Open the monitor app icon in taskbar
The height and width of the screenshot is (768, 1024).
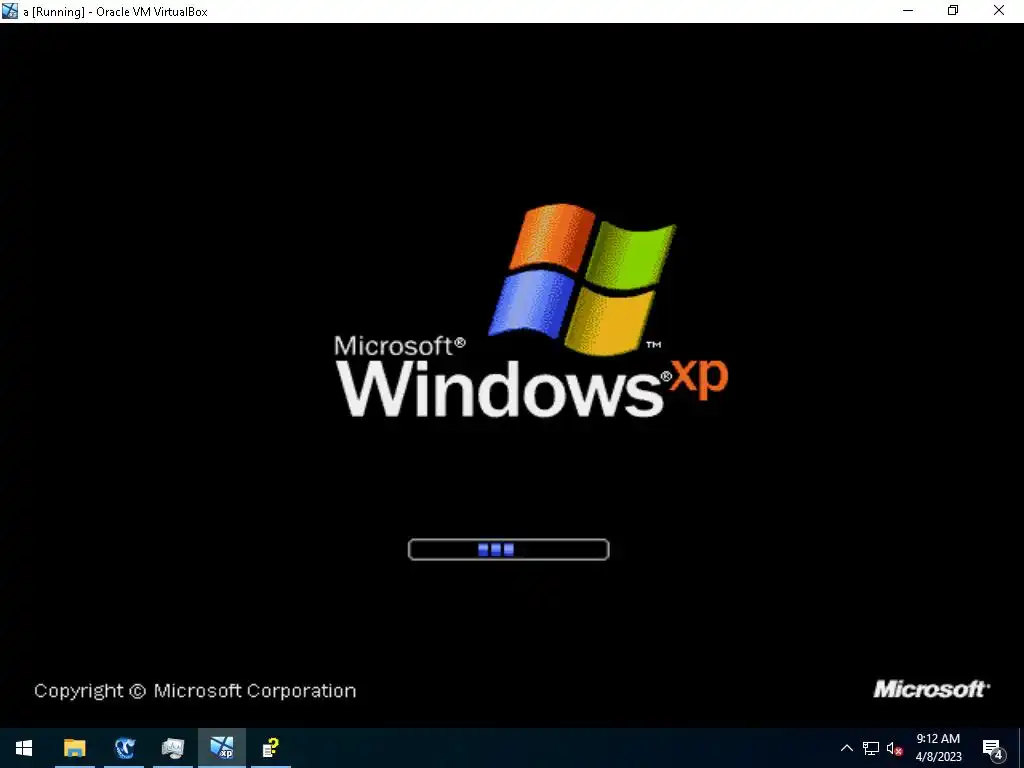tap(173, 748)
